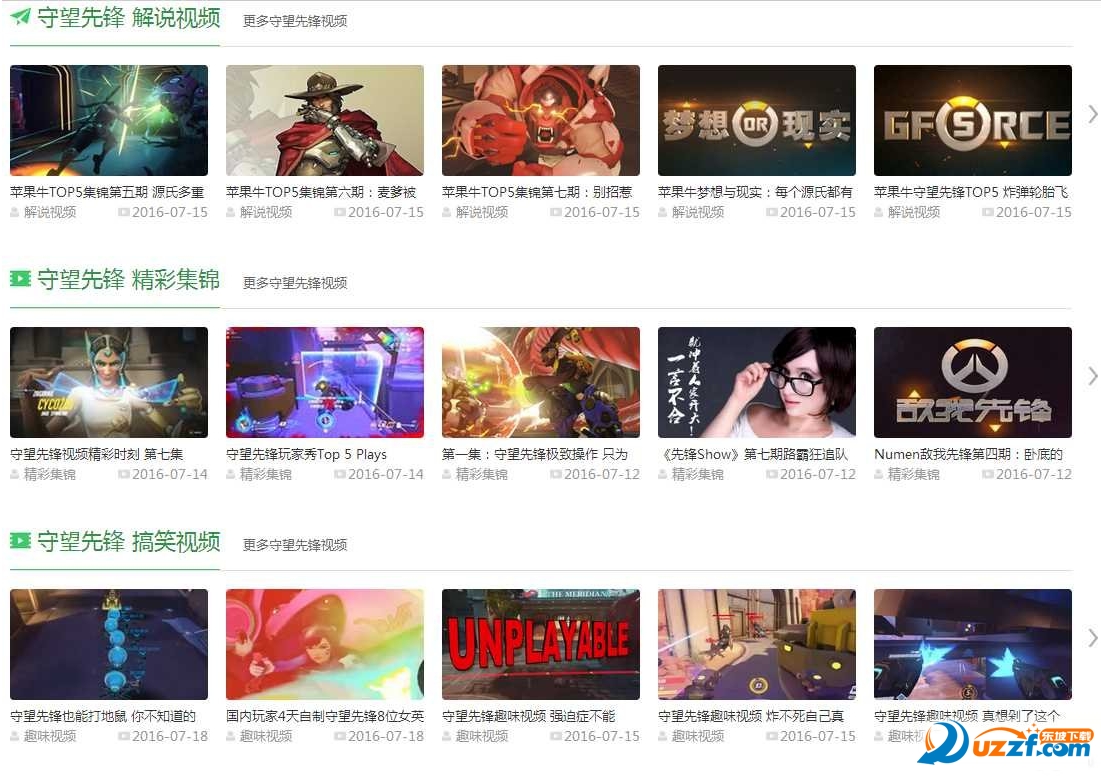Open 更多守望先锋视频 link for 解说视频
This screenshot has width=1101, height=781.
(x=295, y=21)
